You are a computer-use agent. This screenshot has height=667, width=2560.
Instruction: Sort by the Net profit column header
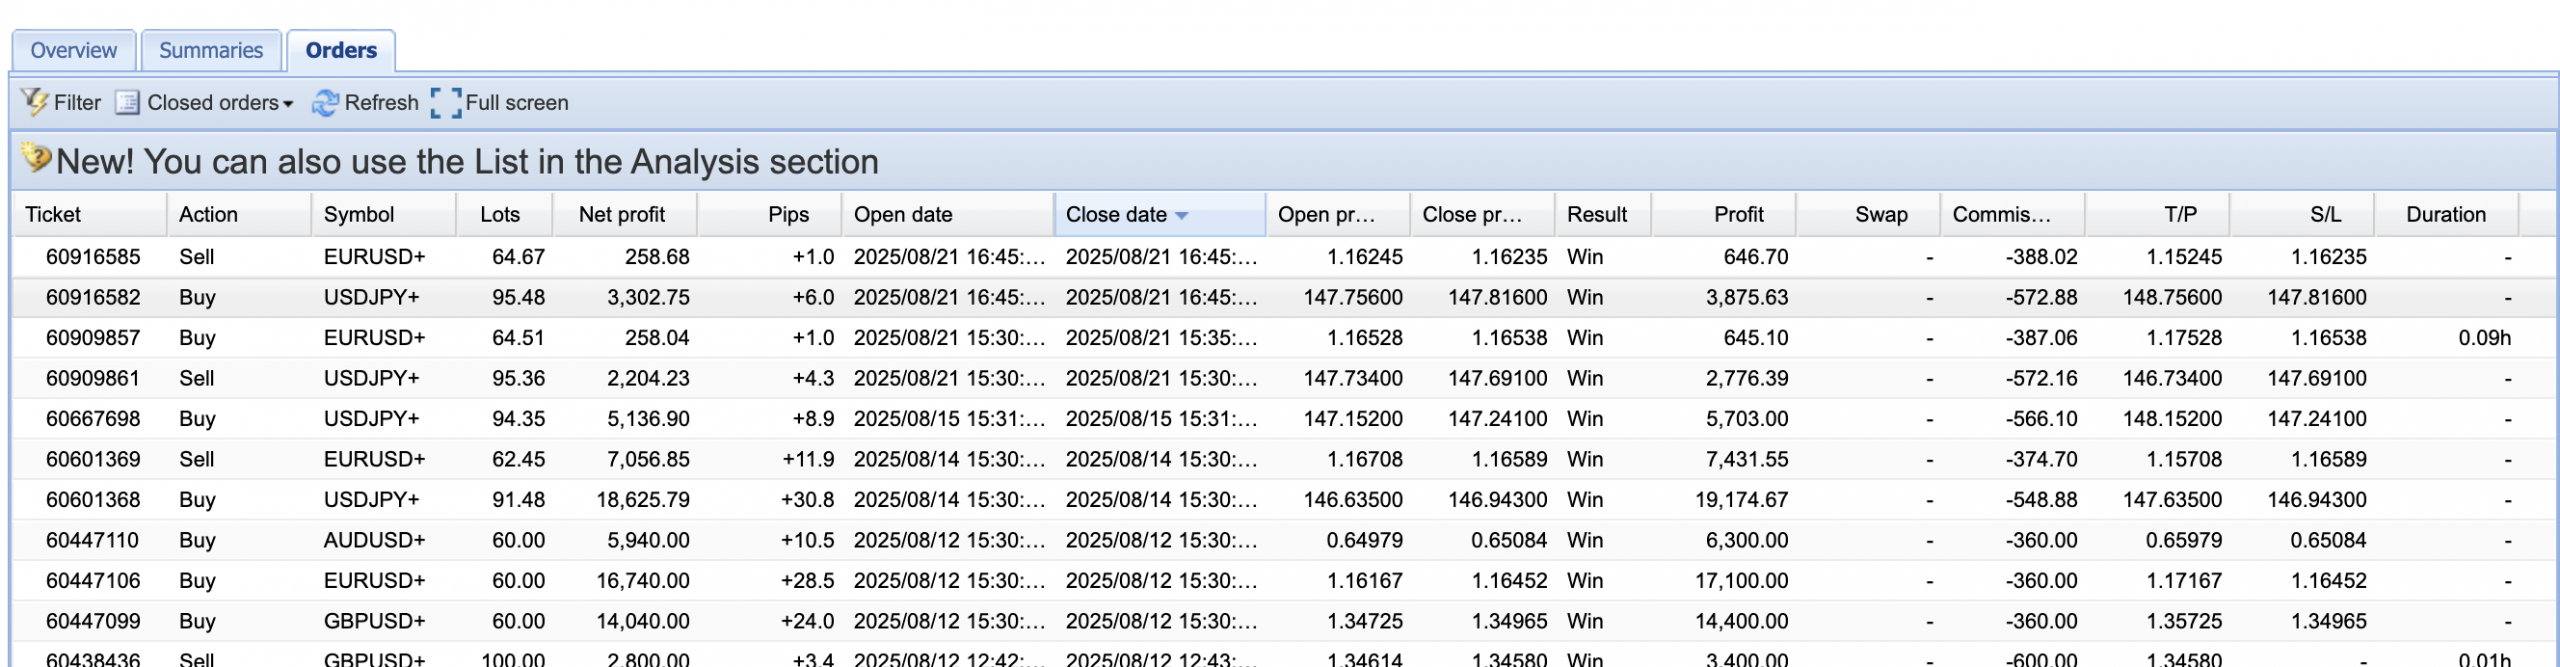(621, 214)
